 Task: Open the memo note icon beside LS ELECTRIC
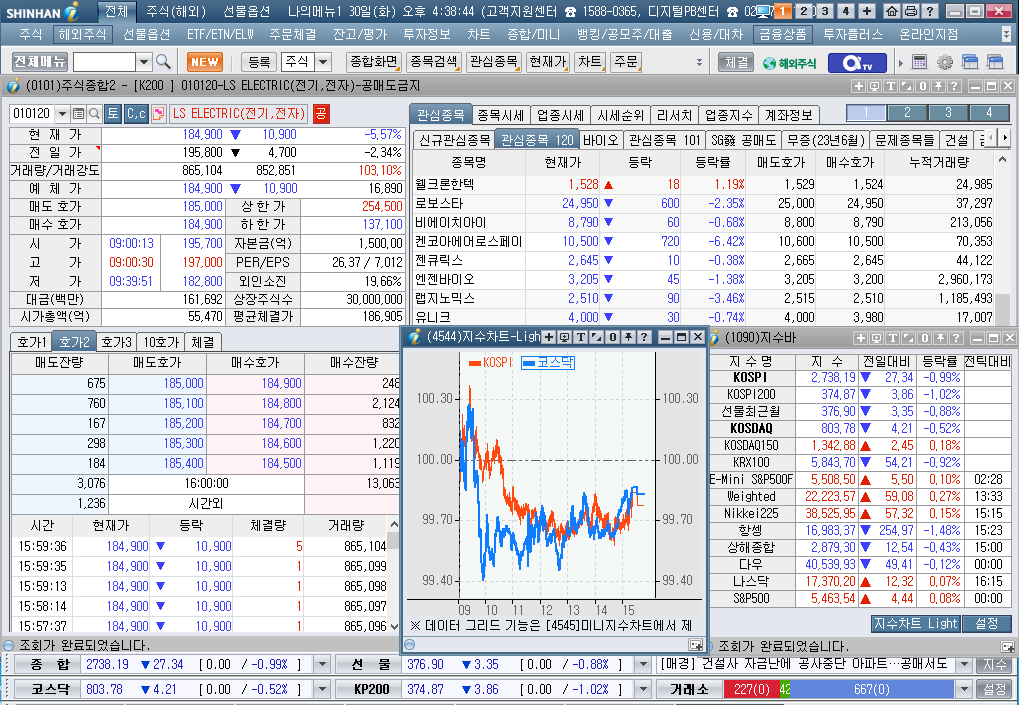pyautogui.click(x=158, y=114)
